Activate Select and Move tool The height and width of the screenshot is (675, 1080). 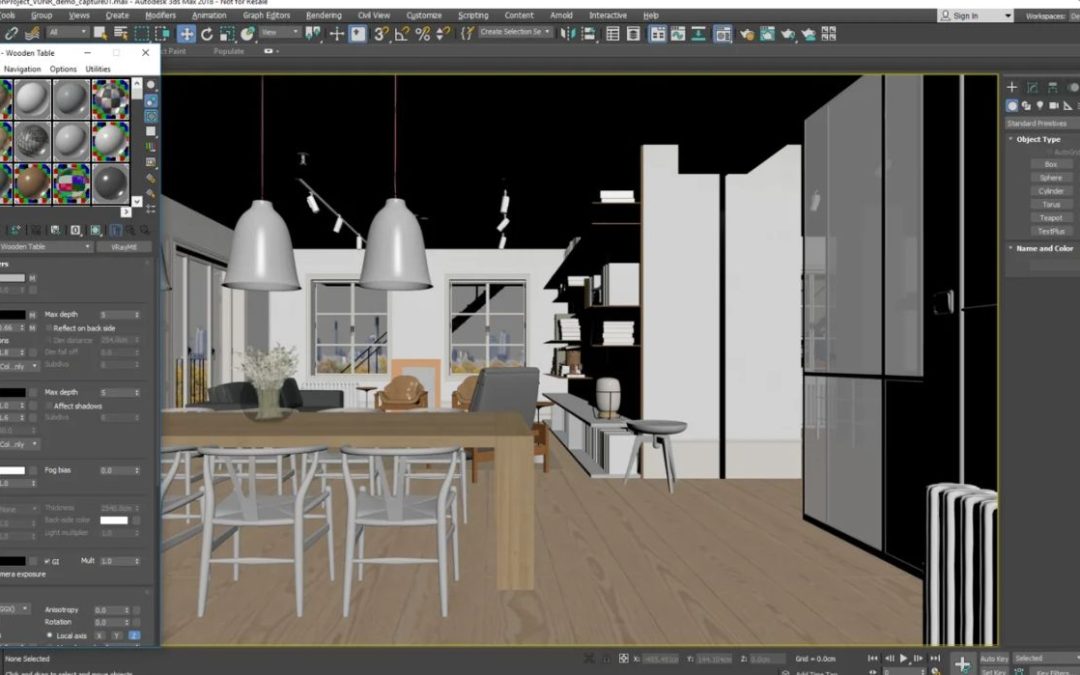(x=186, y=33)
